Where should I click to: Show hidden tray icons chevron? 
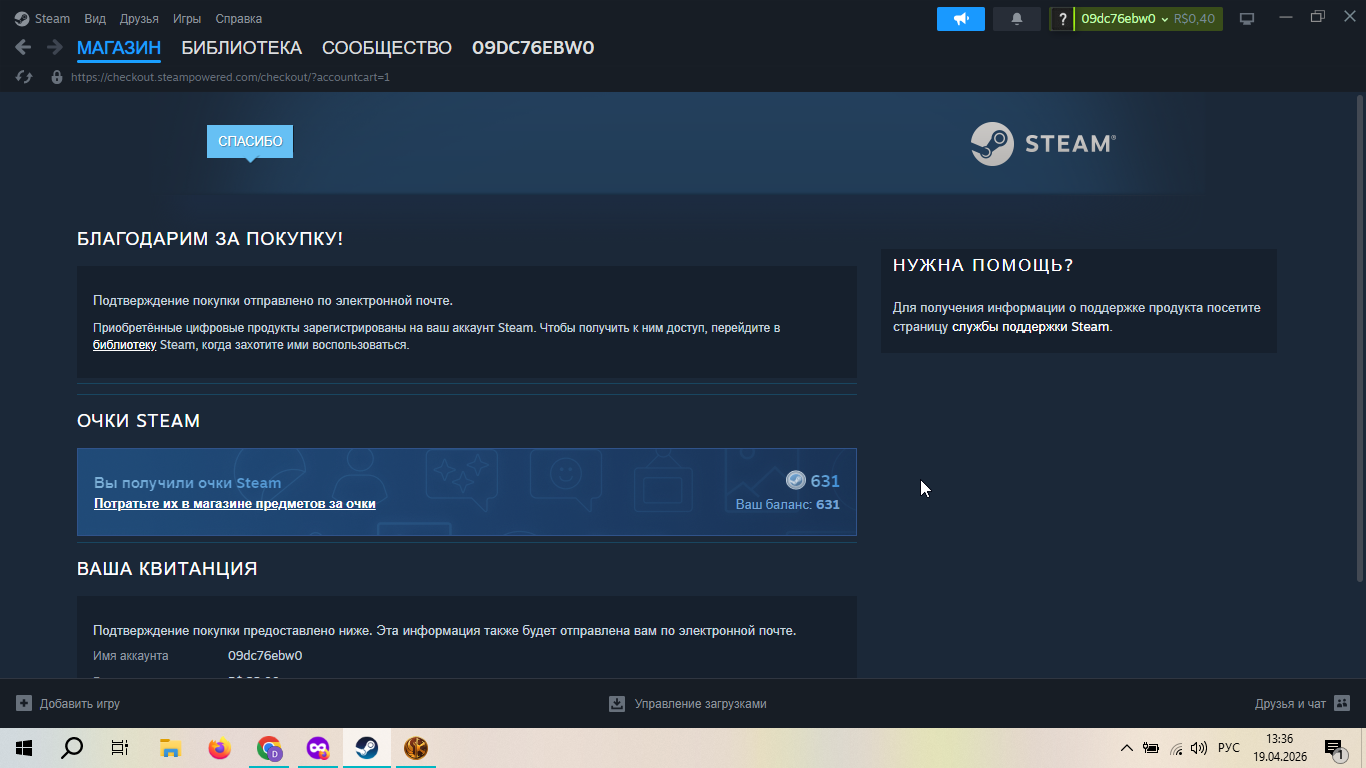[x=1127, y=748]
